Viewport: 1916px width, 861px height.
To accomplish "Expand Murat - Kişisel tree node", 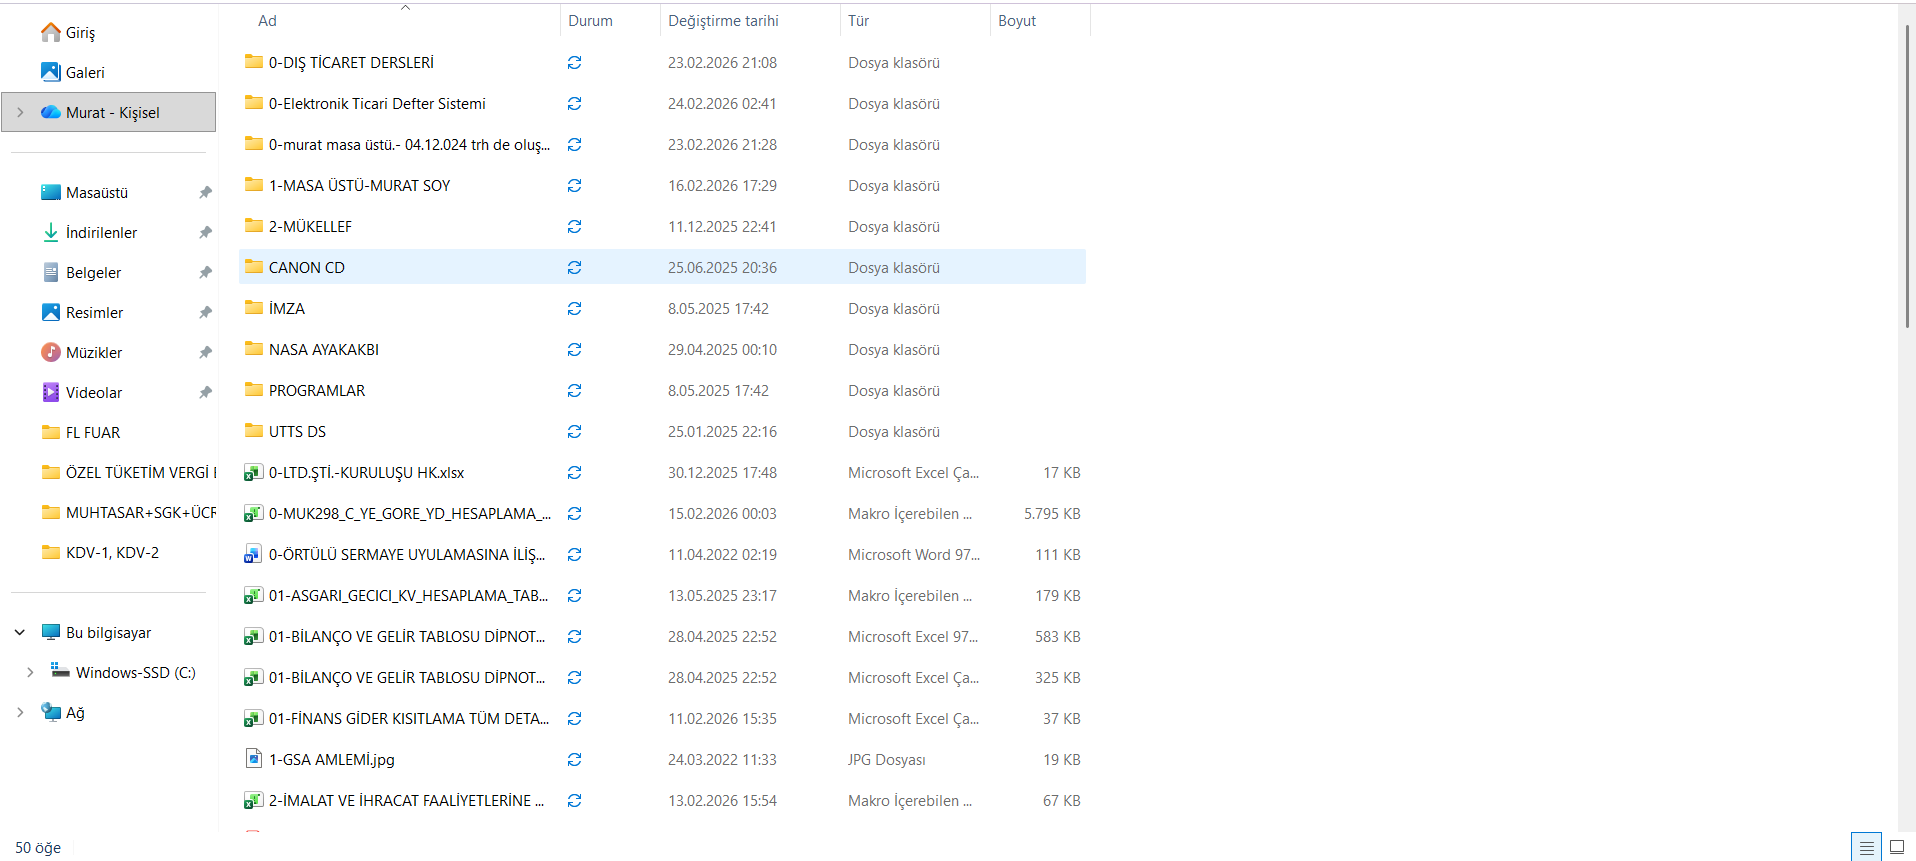I will [20, 112].
